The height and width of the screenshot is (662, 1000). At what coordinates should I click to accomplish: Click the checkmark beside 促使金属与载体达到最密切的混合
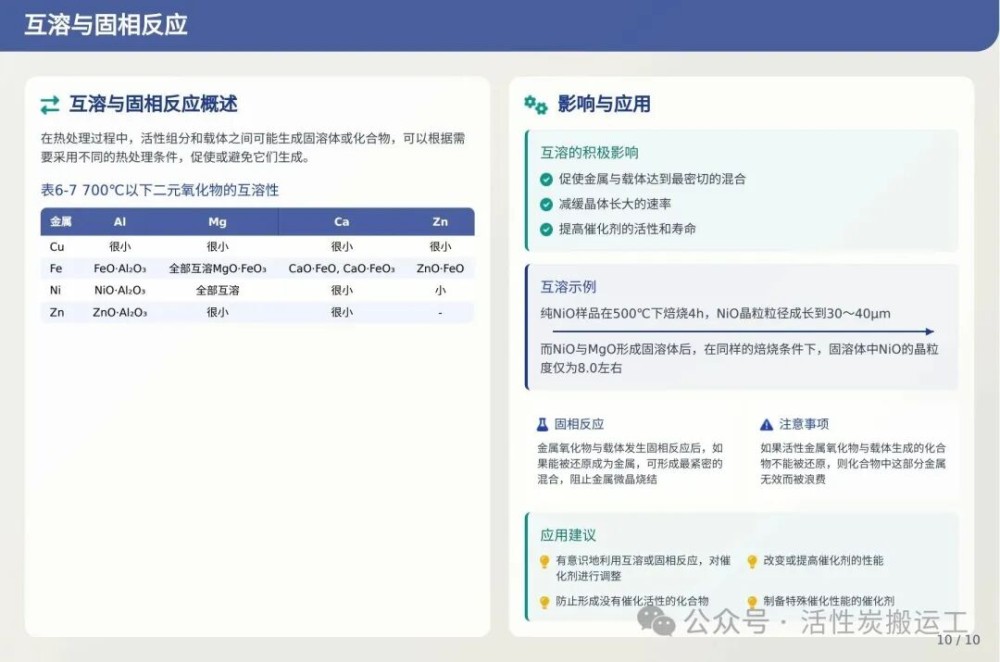point(546,179)
